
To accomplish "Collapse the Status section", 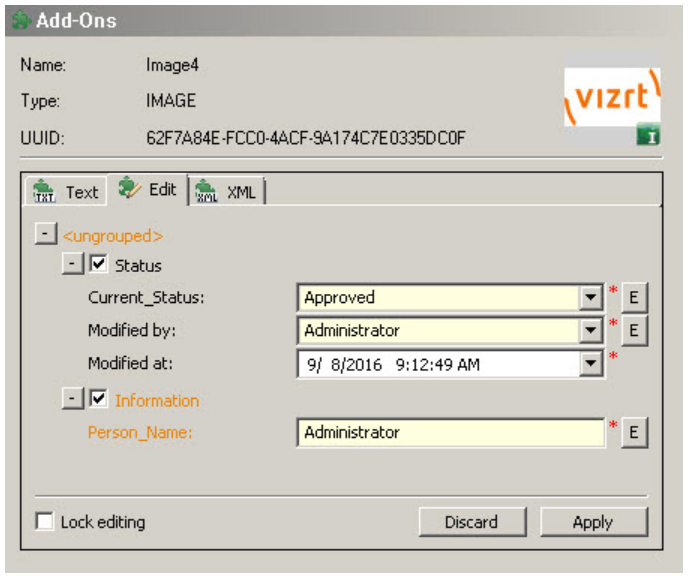I will tap(73, 264).
